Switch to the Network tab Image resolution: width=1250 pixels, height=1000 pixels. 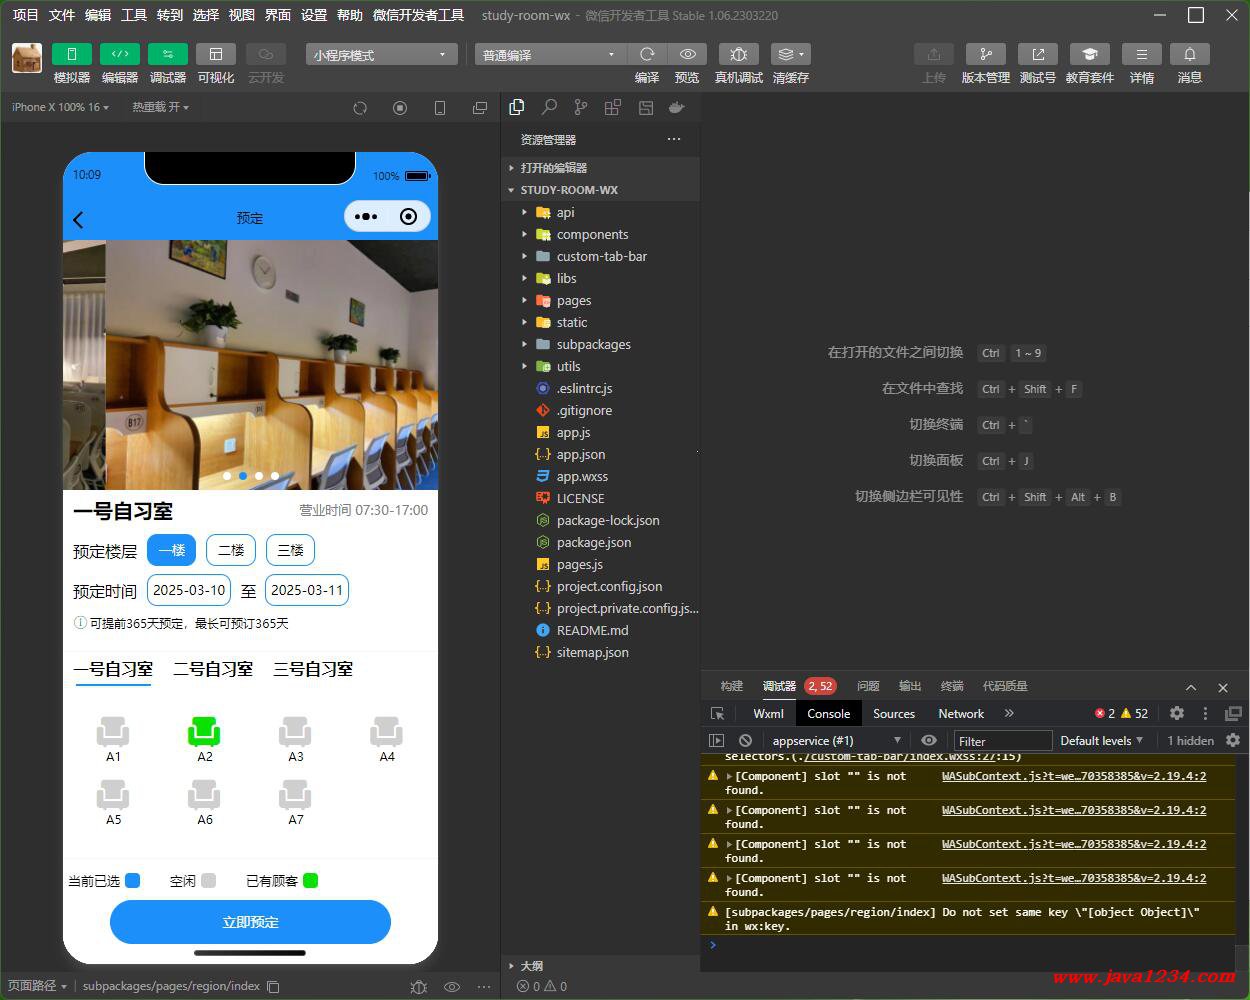coord(960,713)
